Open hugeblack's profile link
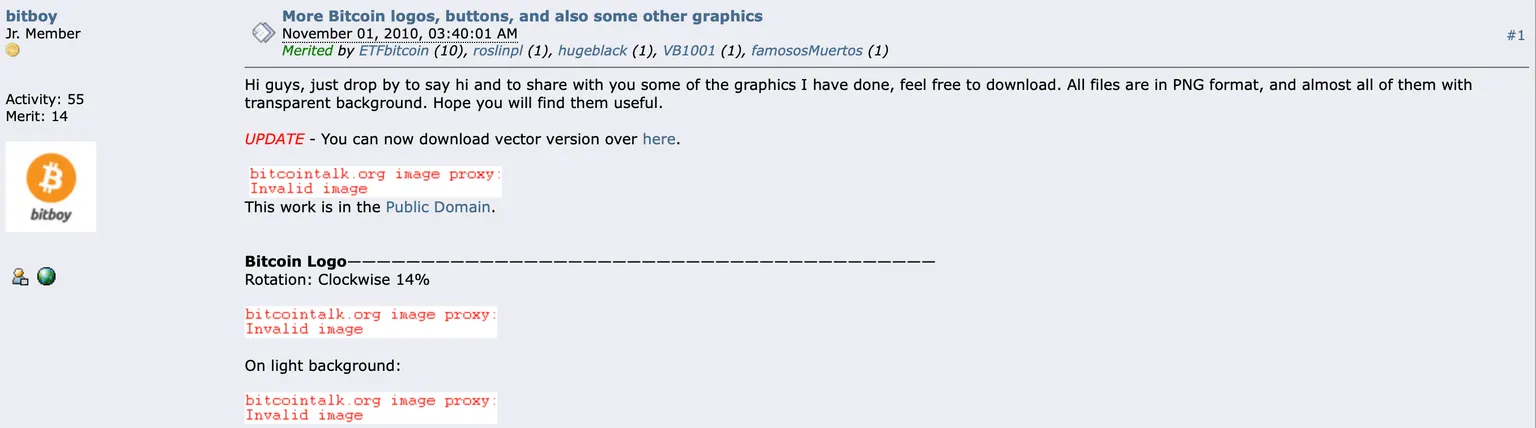 tap(592, 50)
